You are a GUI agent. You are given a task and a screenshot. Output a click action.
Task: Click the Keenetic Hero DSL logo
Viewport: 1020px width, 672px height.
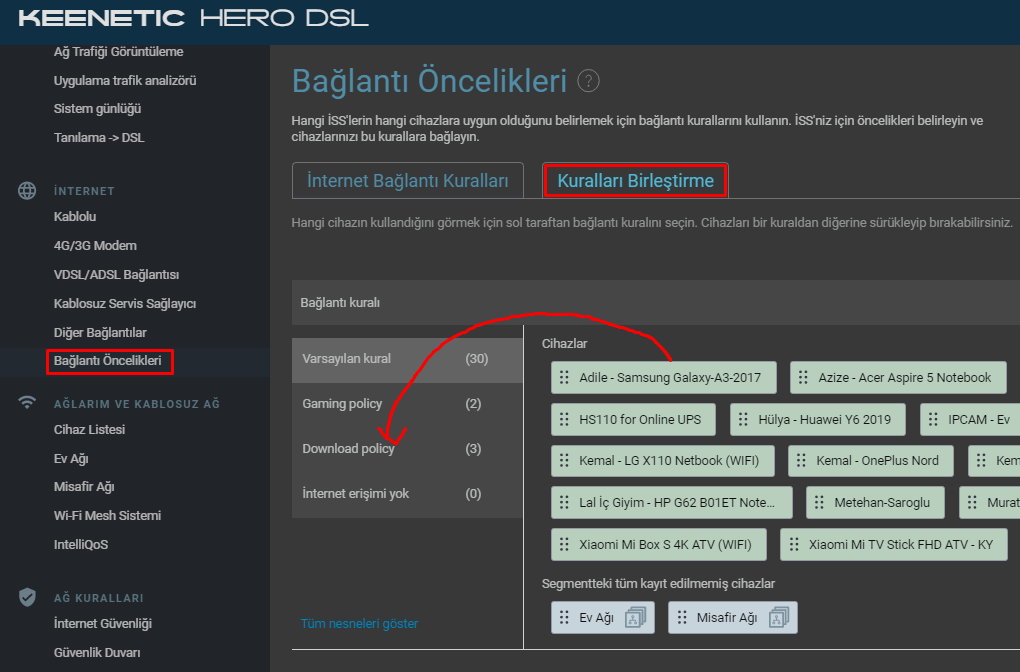click(193, 18)
